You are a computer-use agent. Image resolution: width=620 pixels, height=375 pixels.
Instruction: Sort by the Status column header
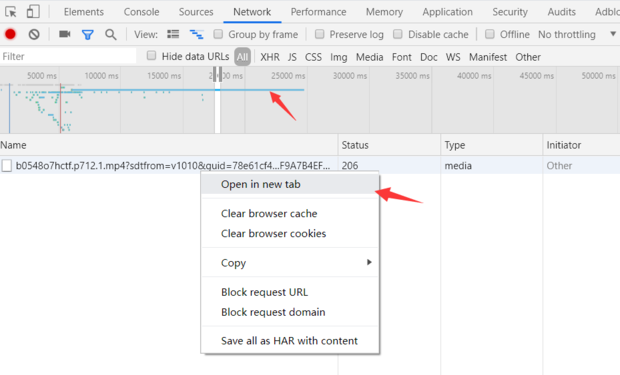tap(389, 145)
